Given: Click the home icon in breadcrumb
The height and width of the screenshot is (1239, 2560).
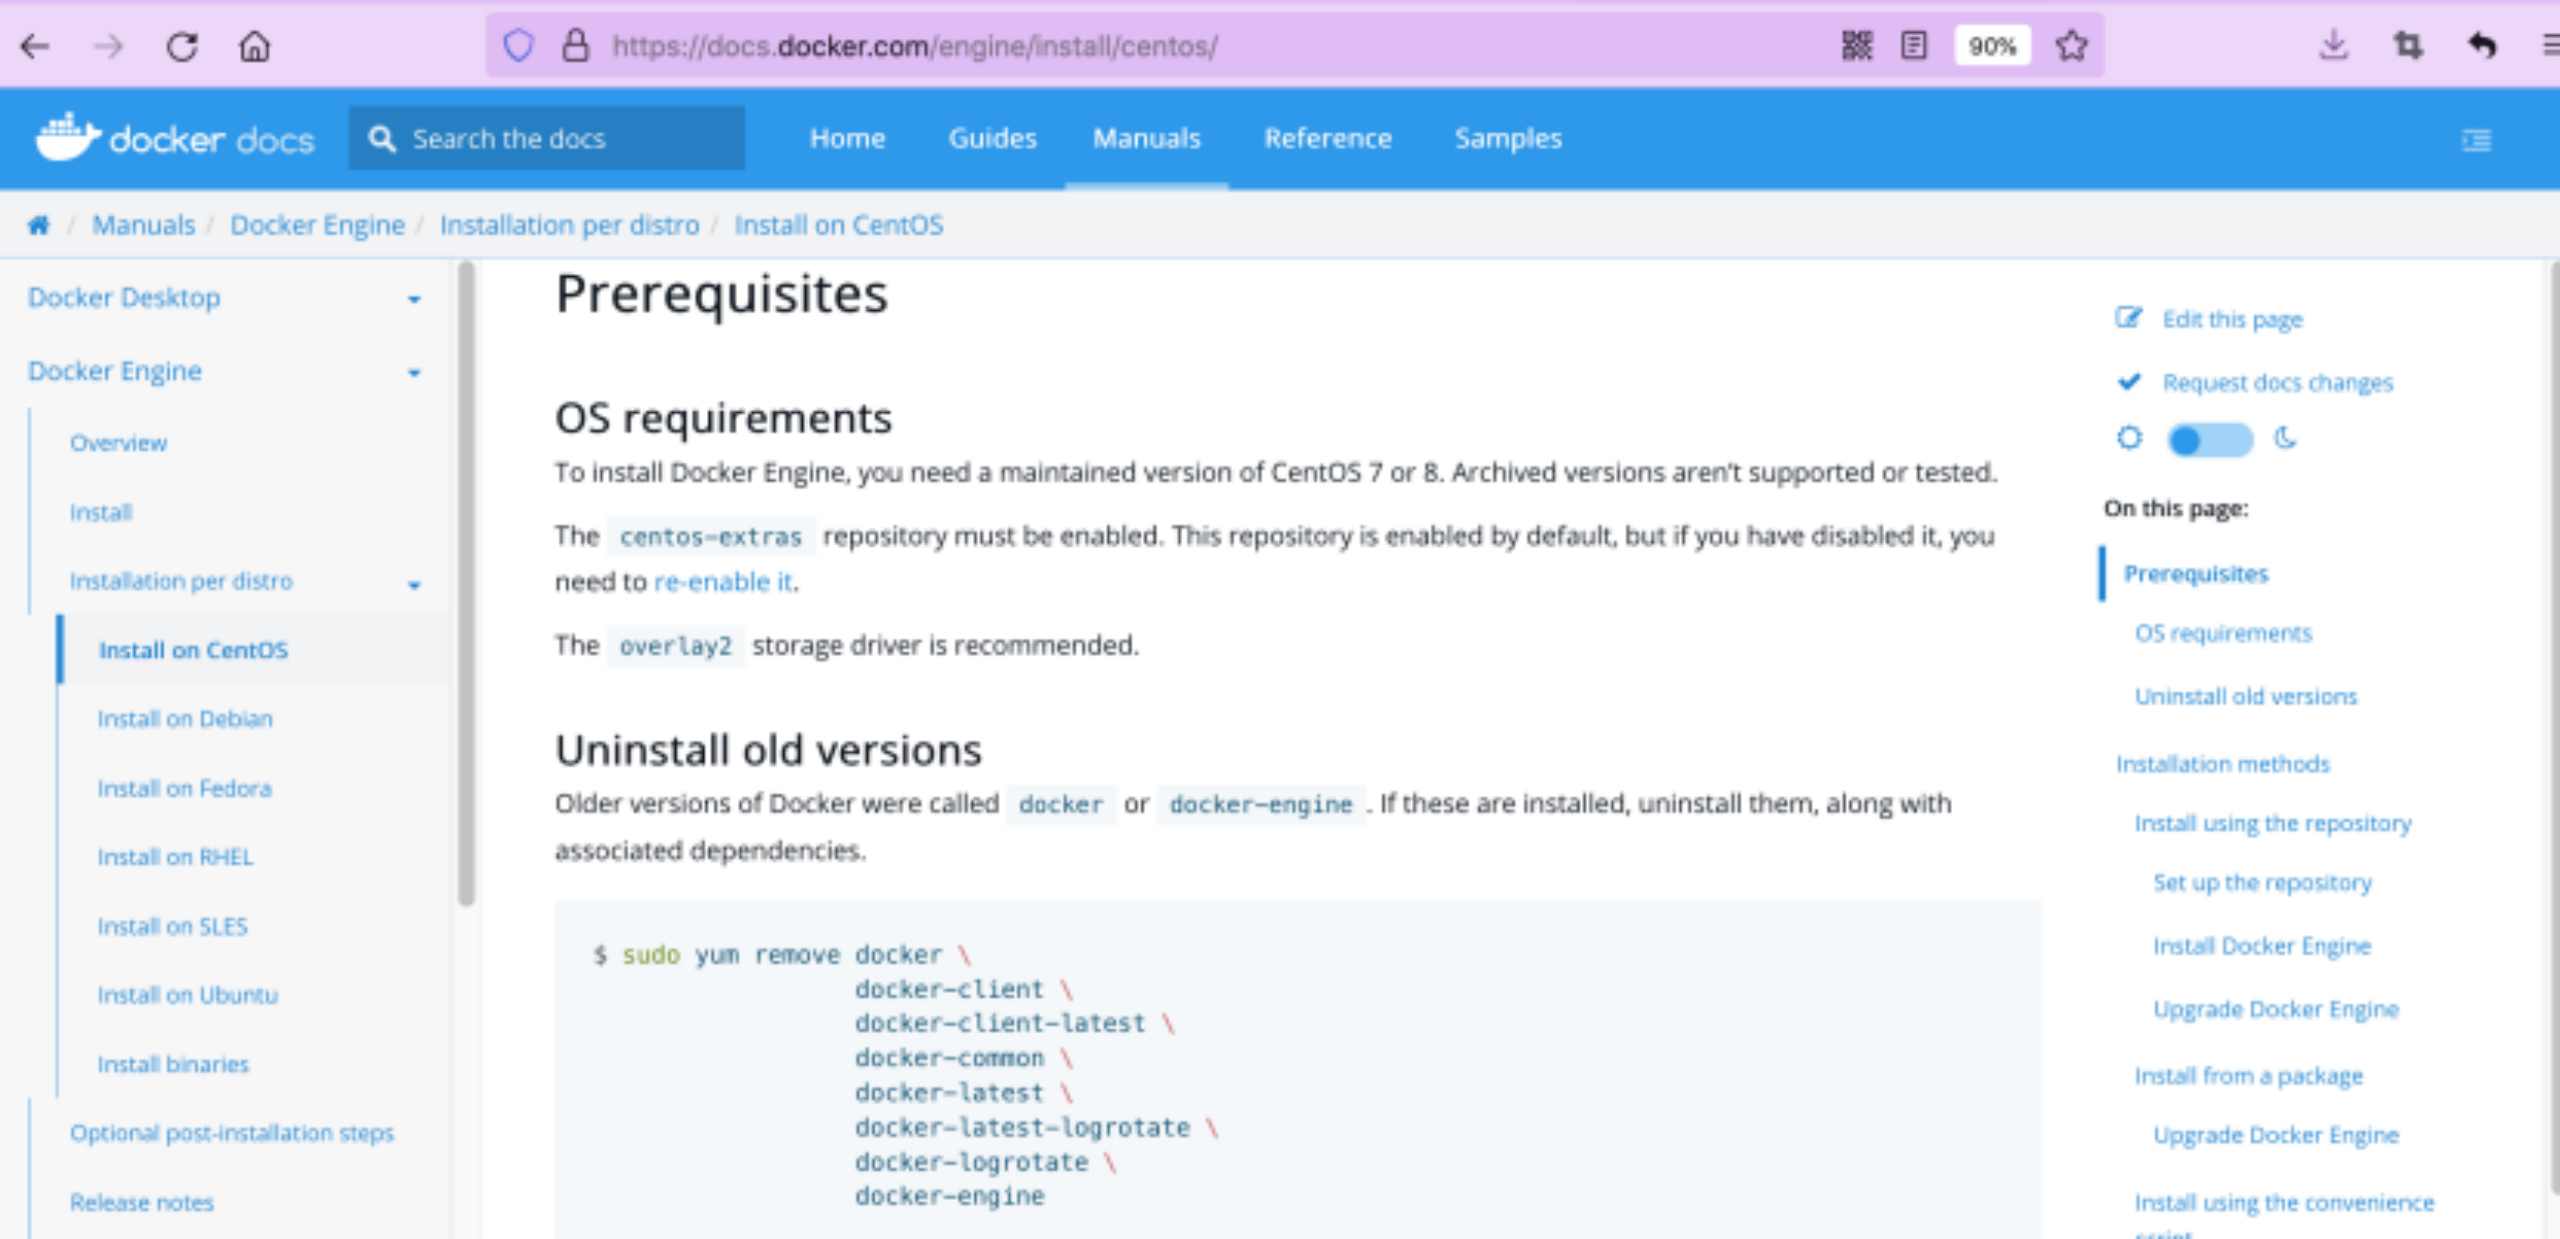Looking at the screenshot, I should (x=38, y=225).
